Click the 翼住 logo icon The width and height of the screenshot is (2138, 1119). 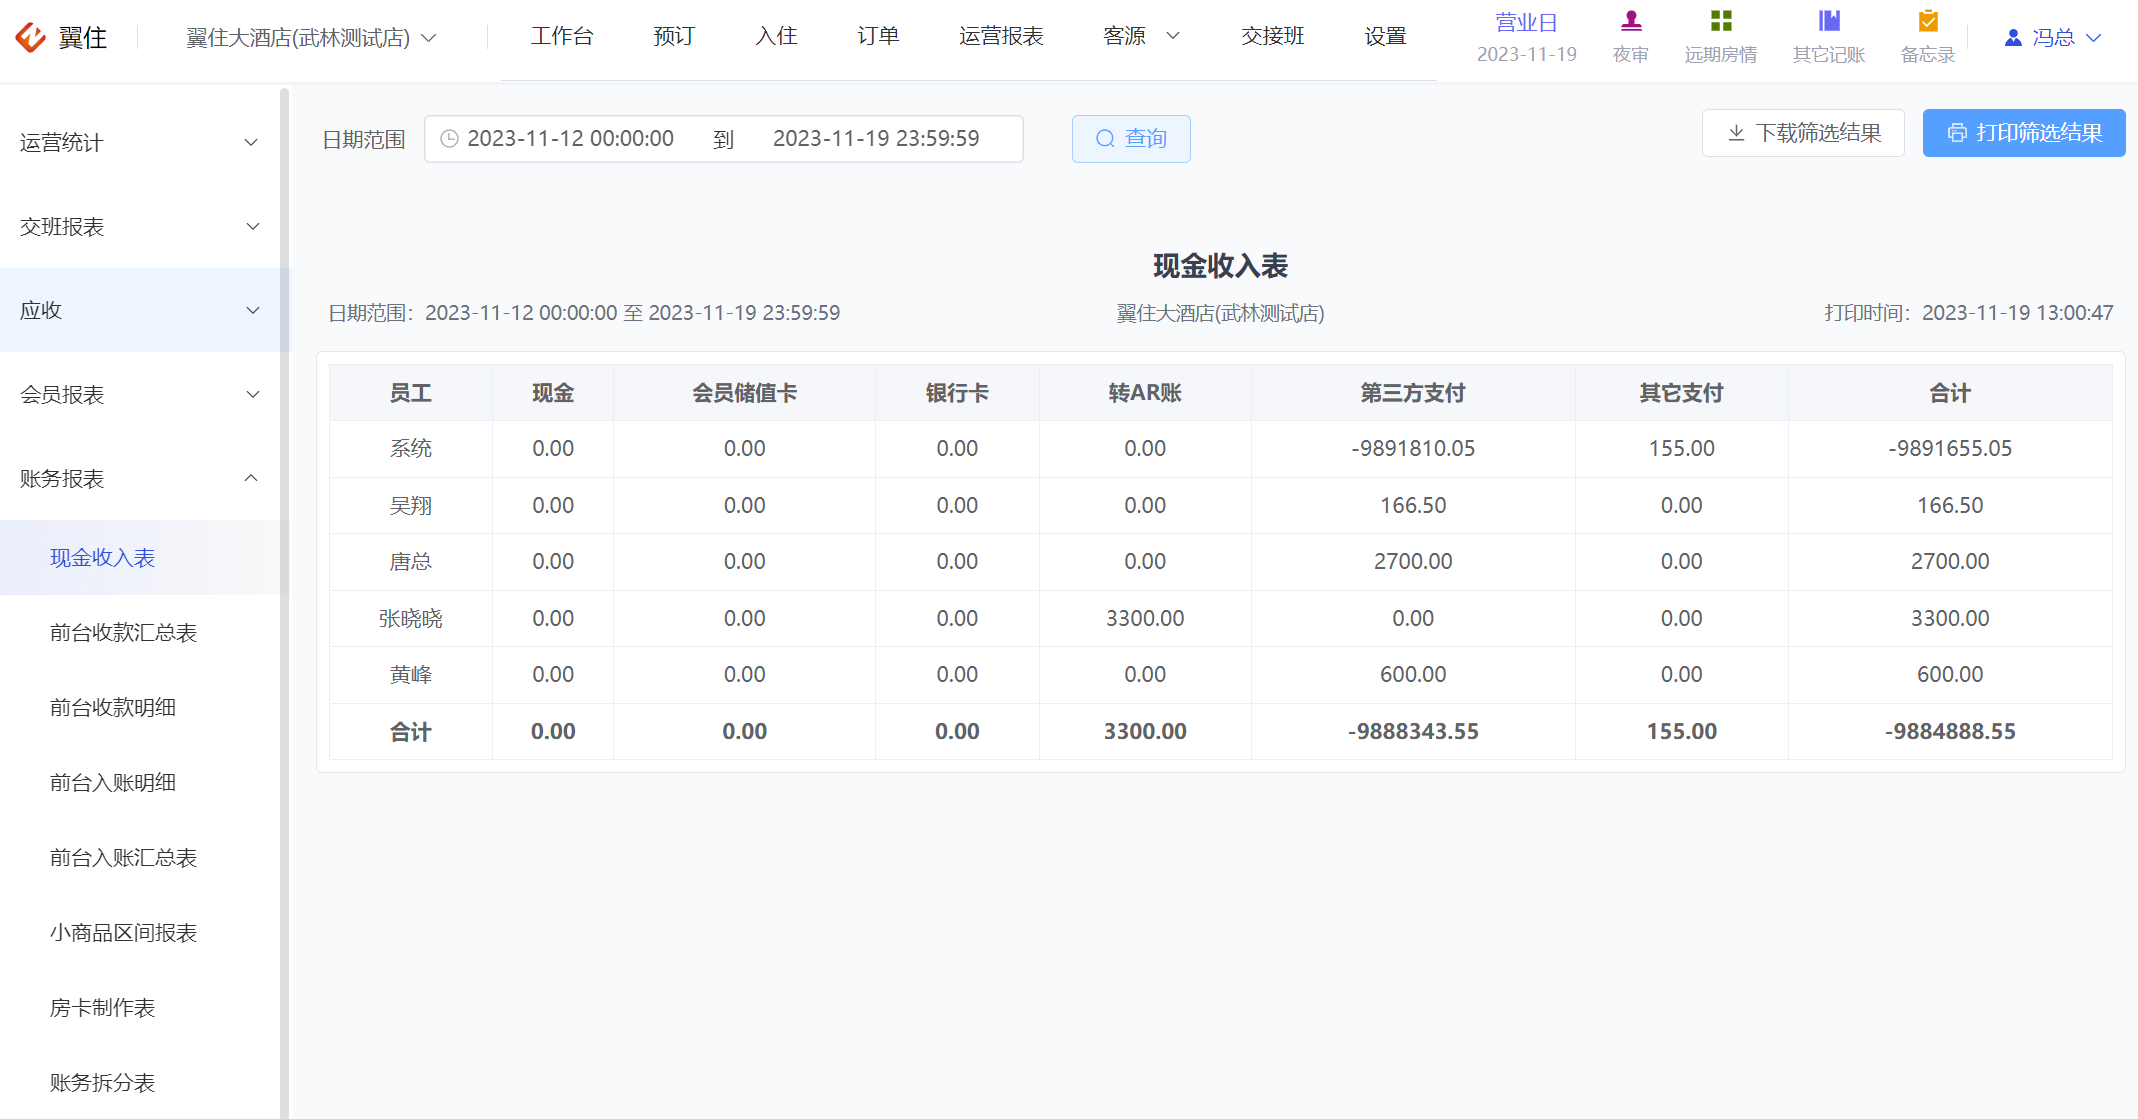click(30, 37)
